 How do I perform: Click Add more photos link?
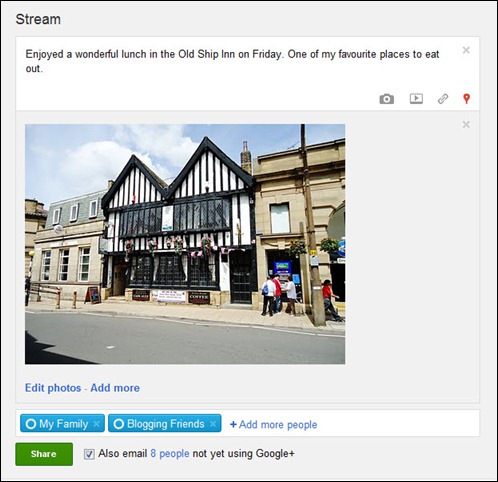[115, 388]
